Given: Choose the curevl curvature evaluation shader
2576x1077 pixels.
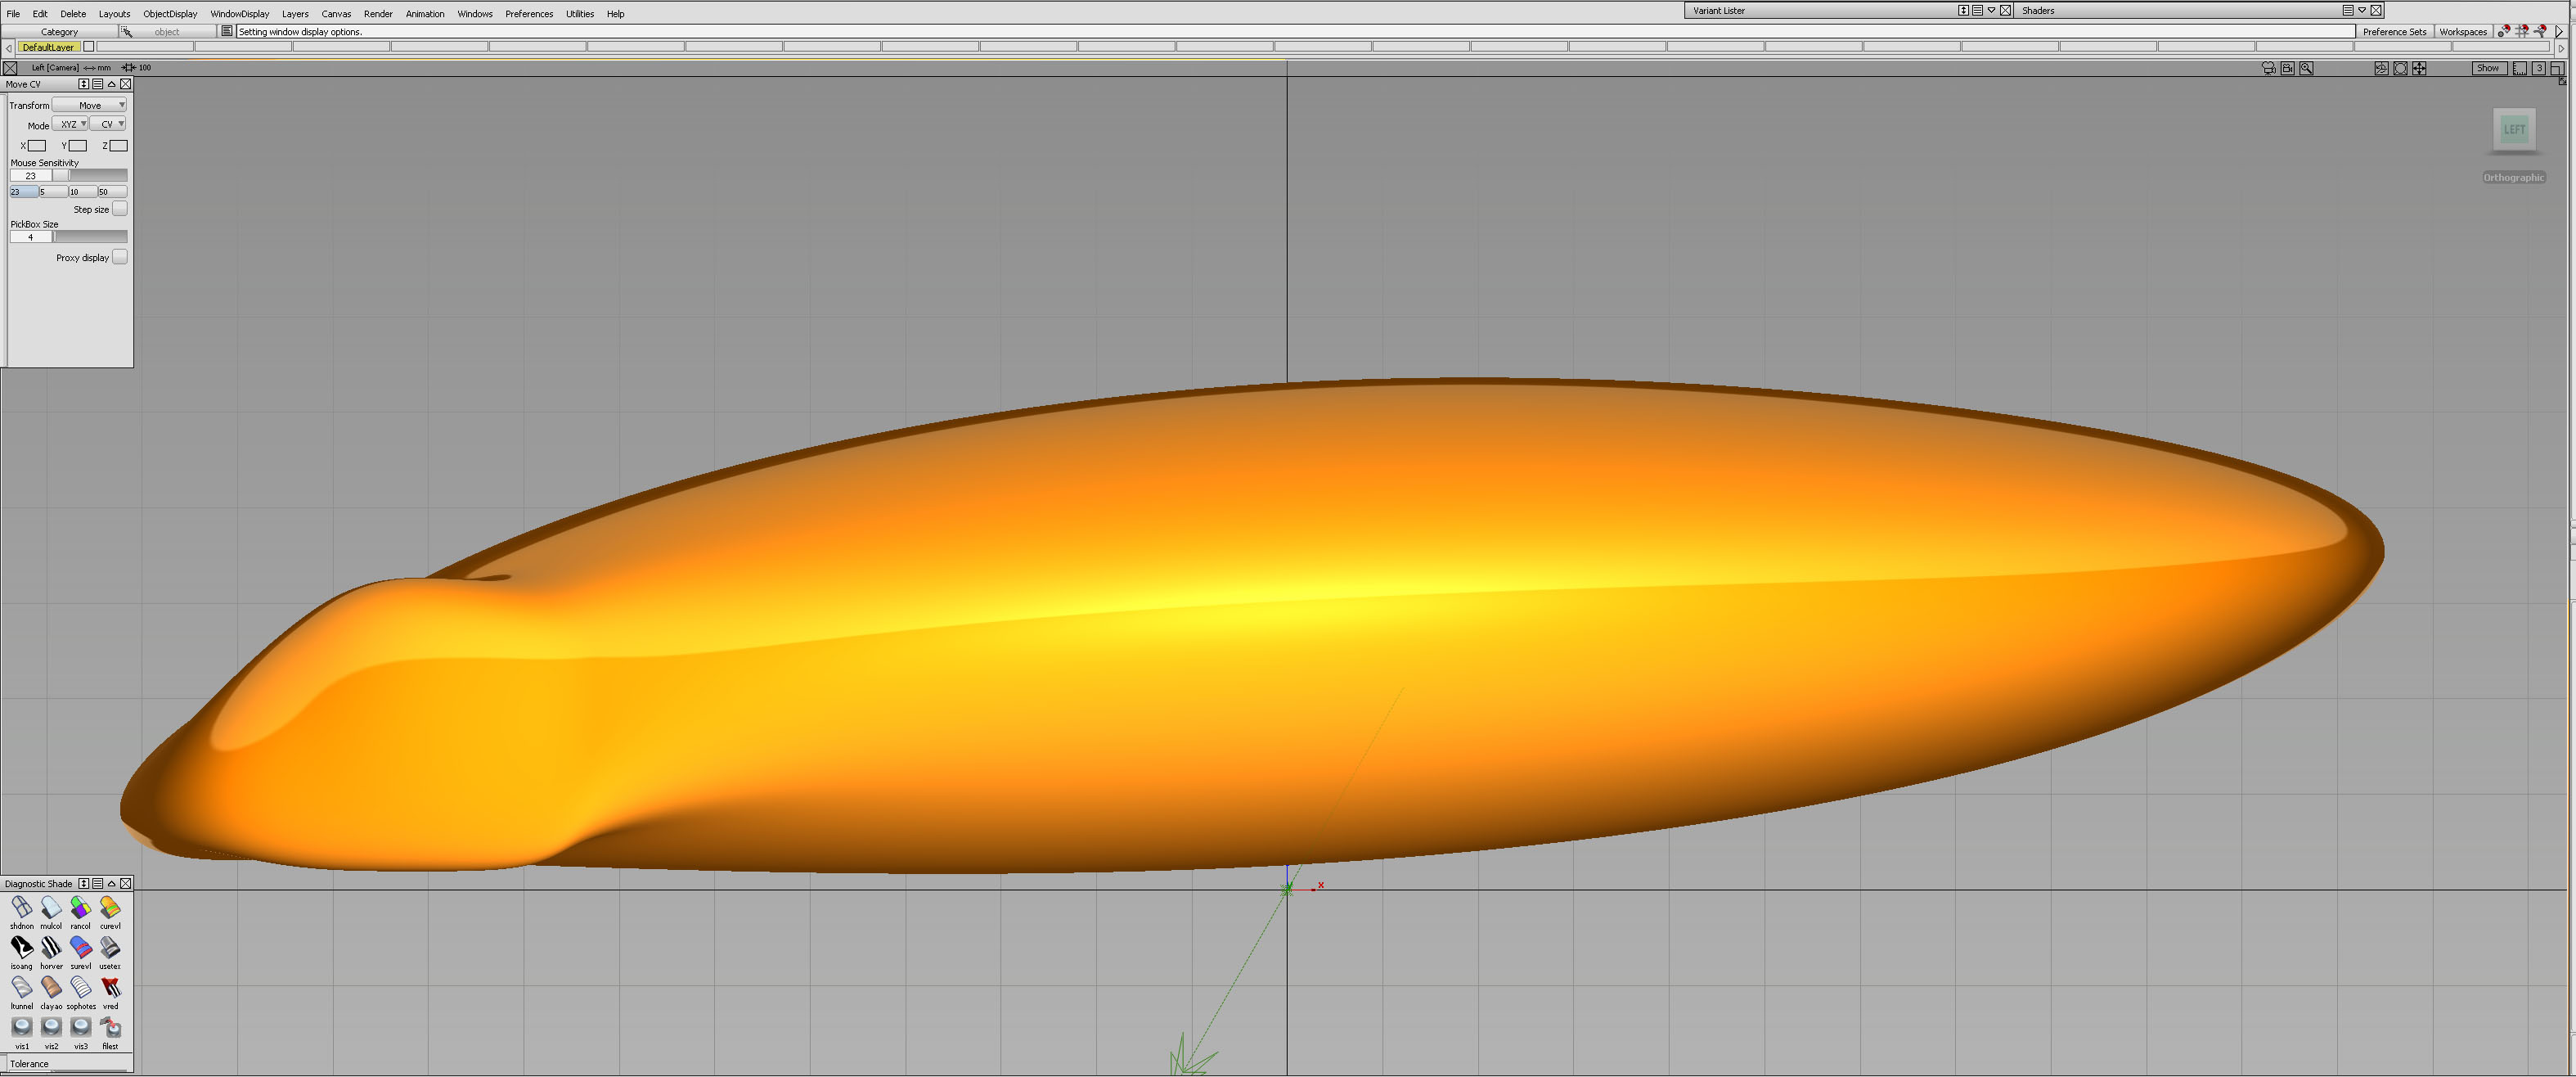Looking at the screenshot, I should point(110,907).
